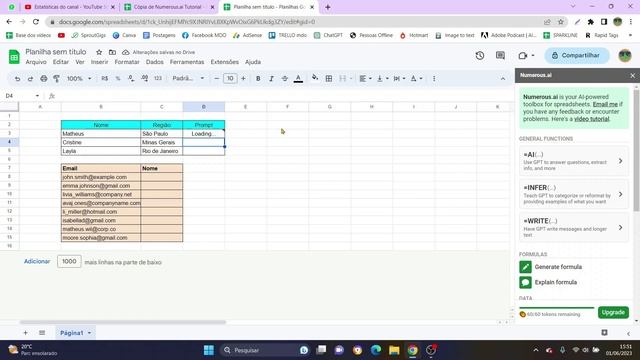640x360 pixels.
Task: Open text rotation dropdown
Action: tap(416, 78)
